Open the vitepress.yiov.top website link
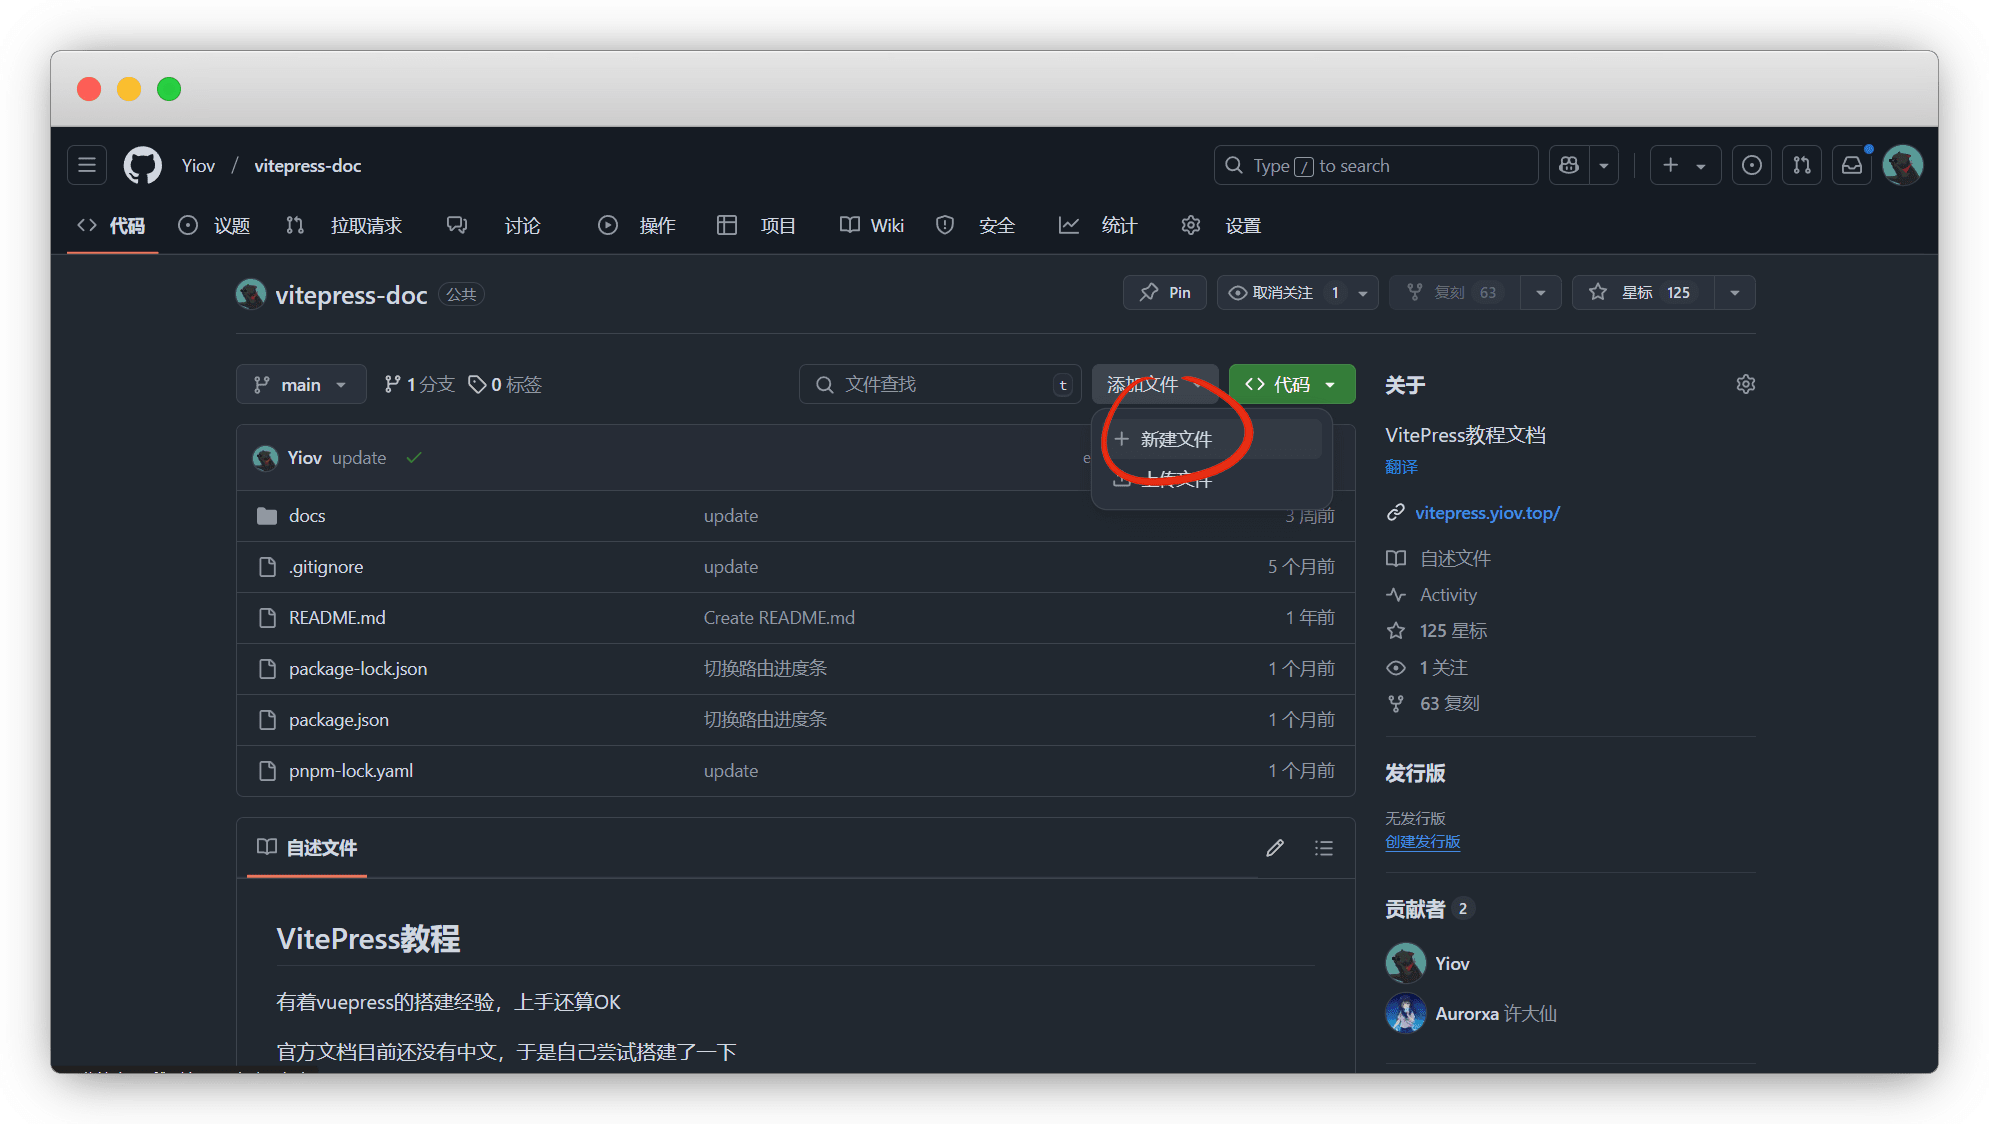 pyautogui.click(x=1487, y=512)
